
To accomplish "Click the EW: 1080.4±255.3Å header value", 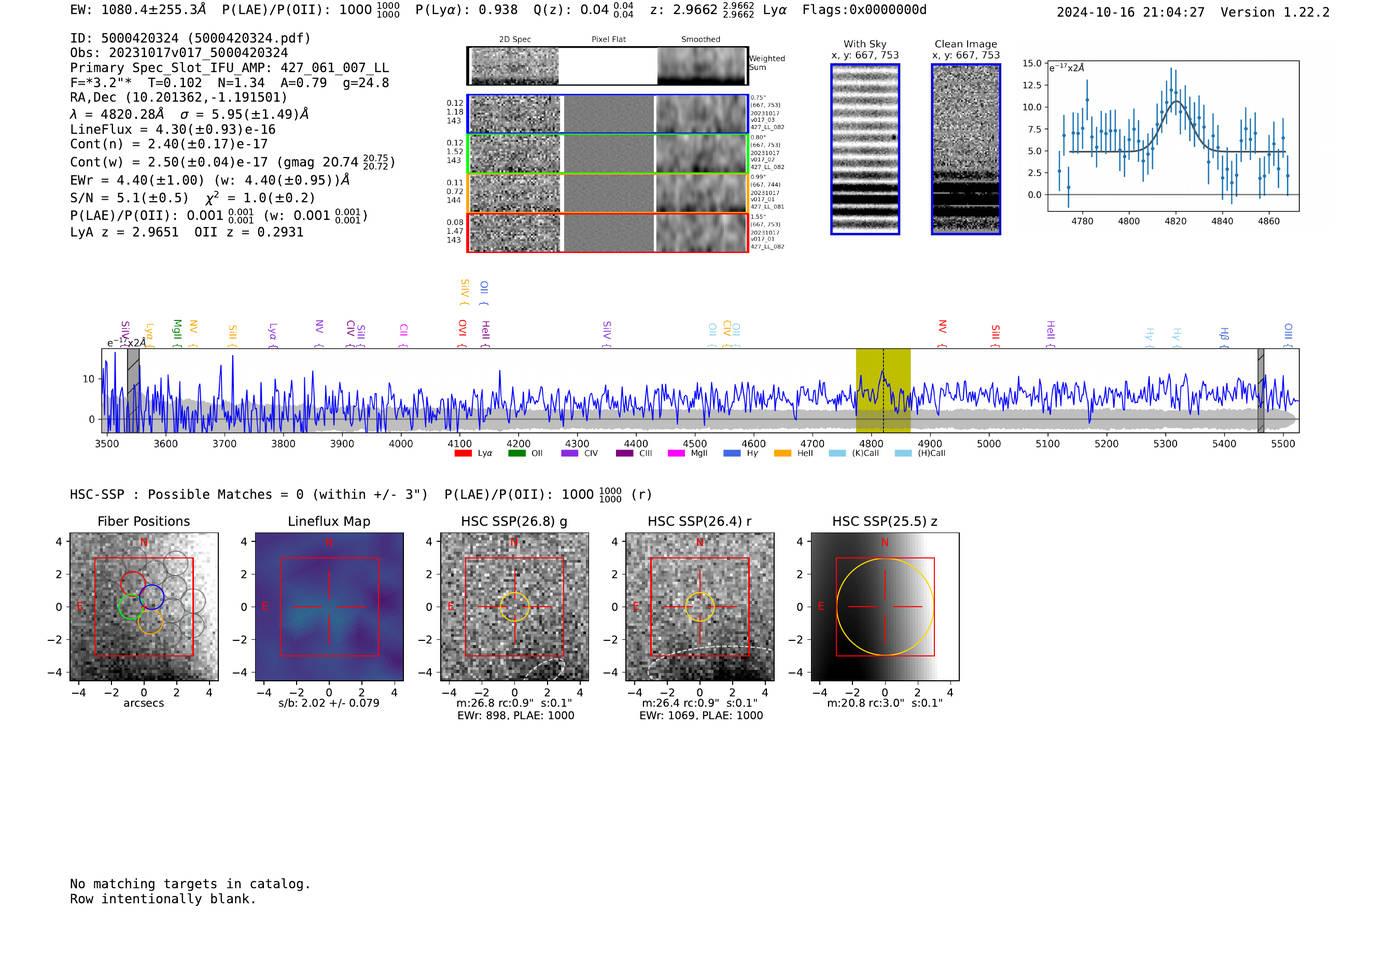I will click(x=138, y=10).
